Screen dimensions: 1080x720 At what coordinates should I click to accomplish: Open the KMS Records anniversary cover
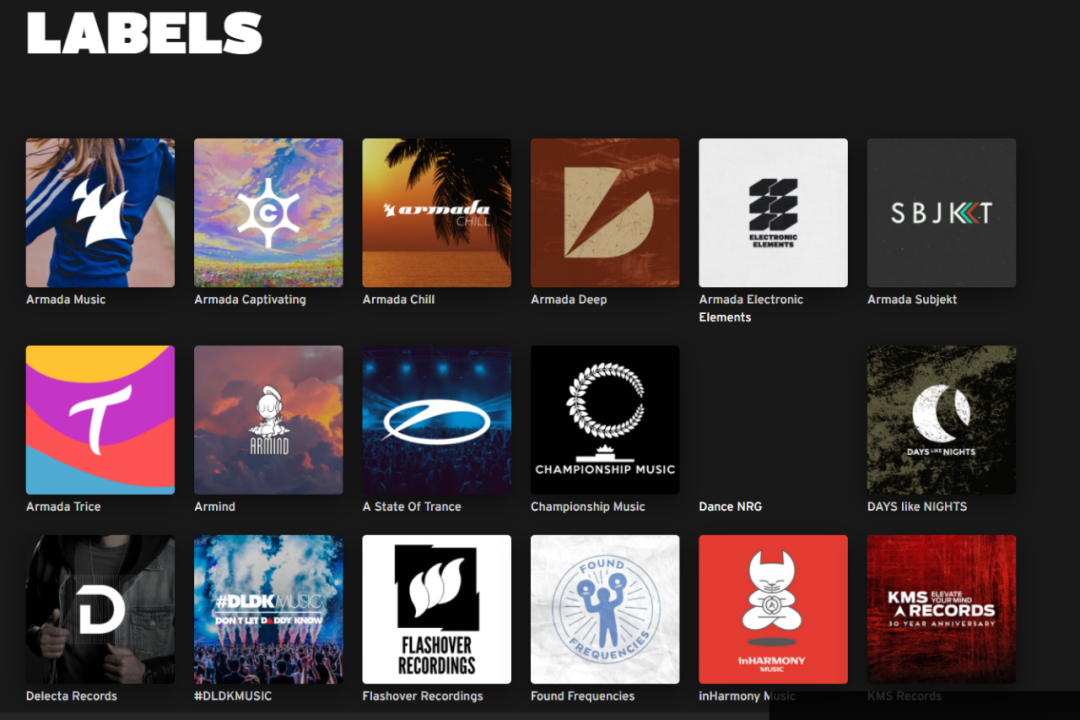(x=942, y=609)
